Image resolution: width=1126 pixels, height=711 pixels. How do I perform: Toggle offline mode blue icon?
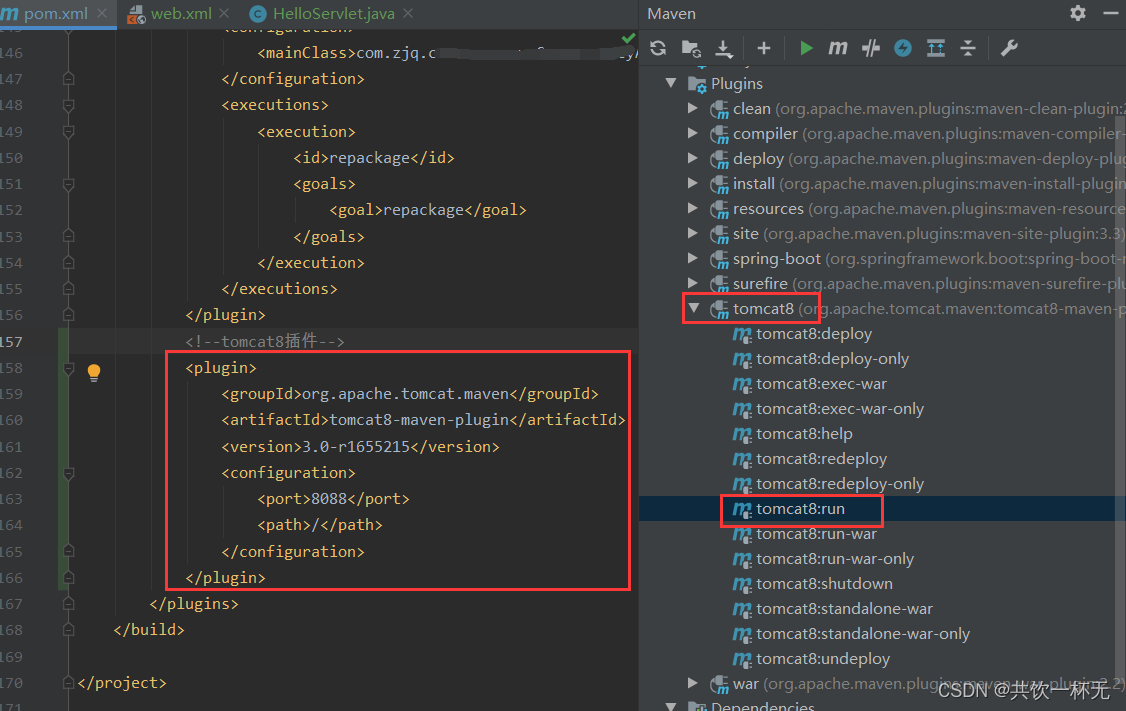point(903,48)
